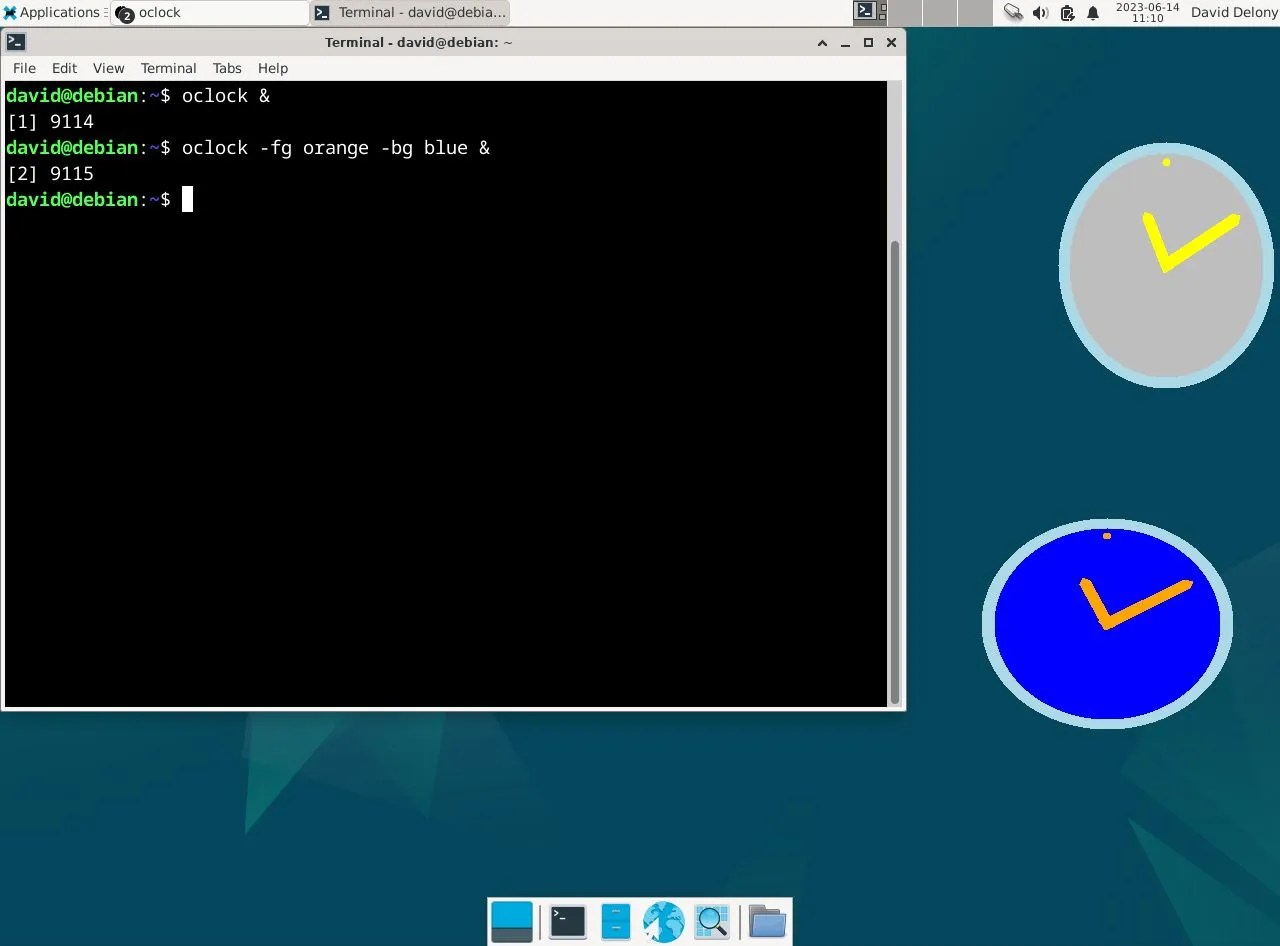The height and width of the screenshot is (946, 1280).
Task: Select the Terminal window button in the taskbar
Action: [x=410, y=12]
